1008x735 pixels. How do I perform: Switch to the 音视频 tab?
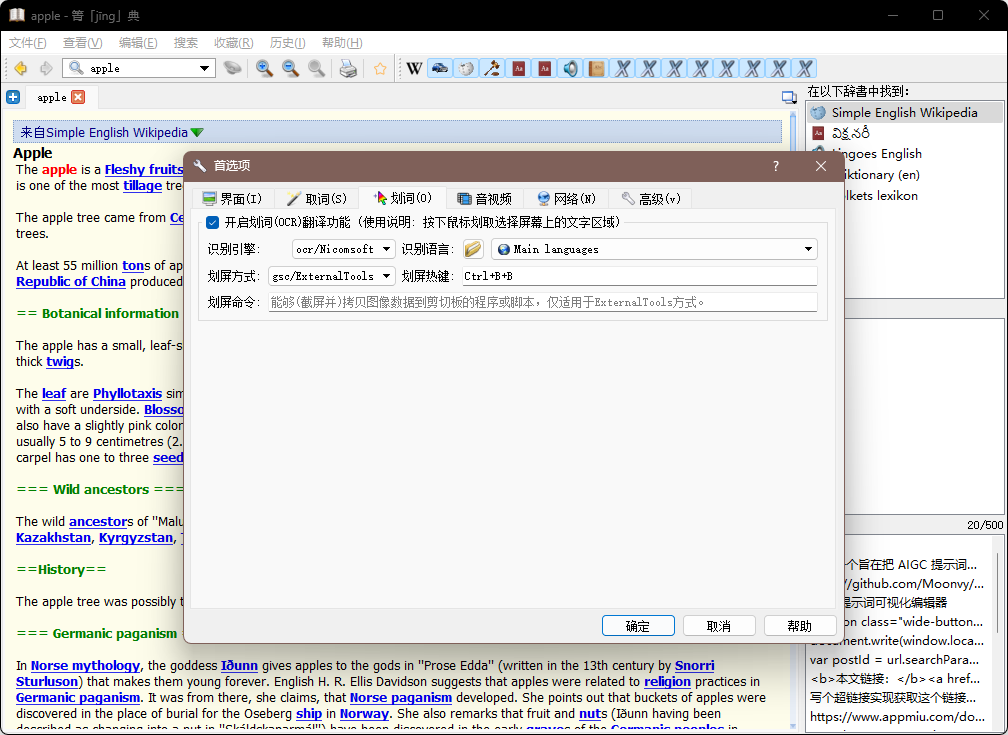click(484, 199)
